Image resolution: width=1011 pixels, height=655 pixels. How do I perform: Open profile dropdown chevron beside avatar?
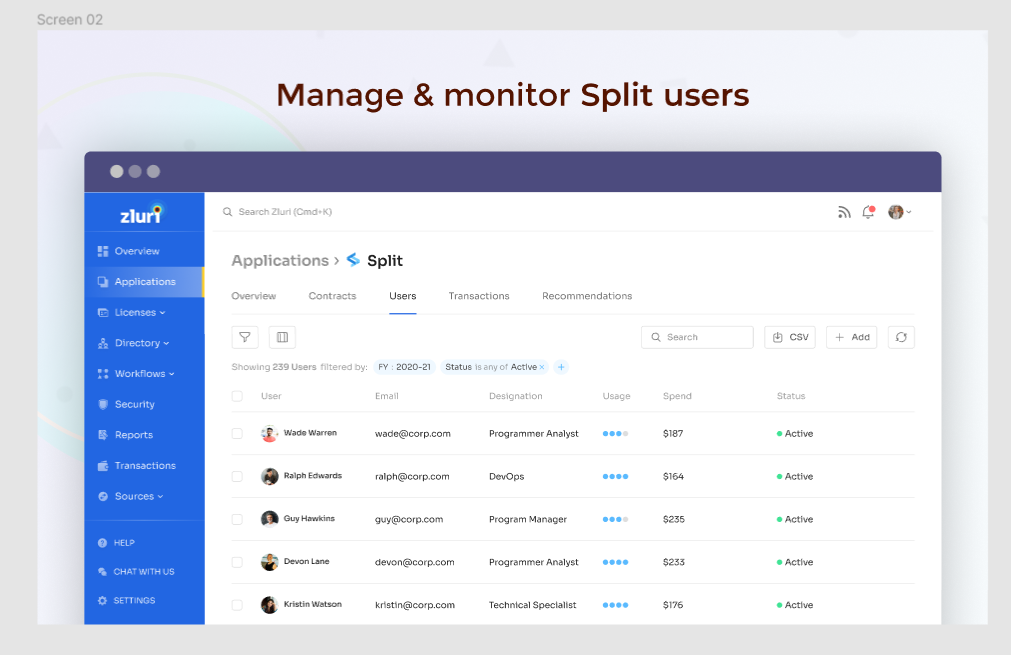click(x=908, y=212)
